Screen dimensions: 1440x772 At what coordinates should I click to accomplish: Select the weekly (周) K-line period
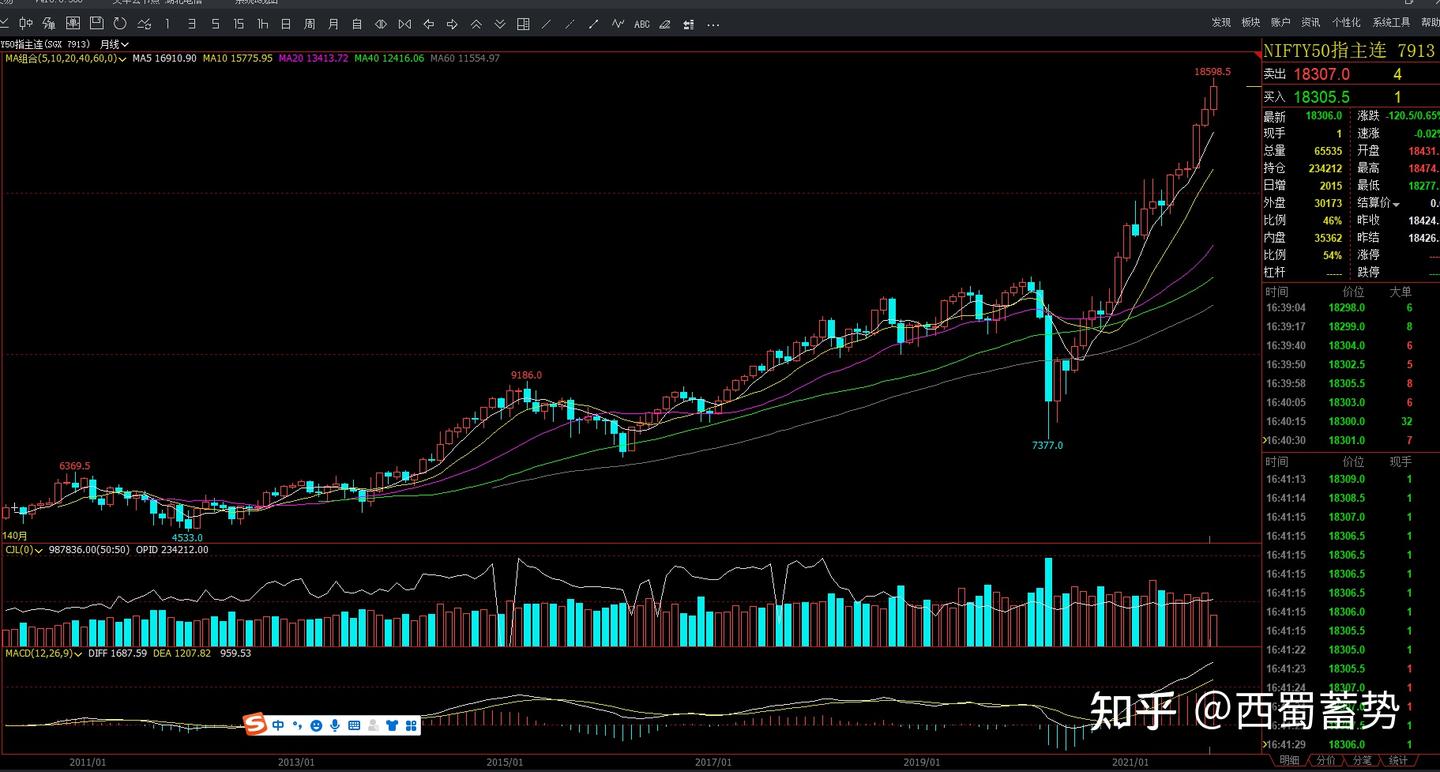pos(309,23)
